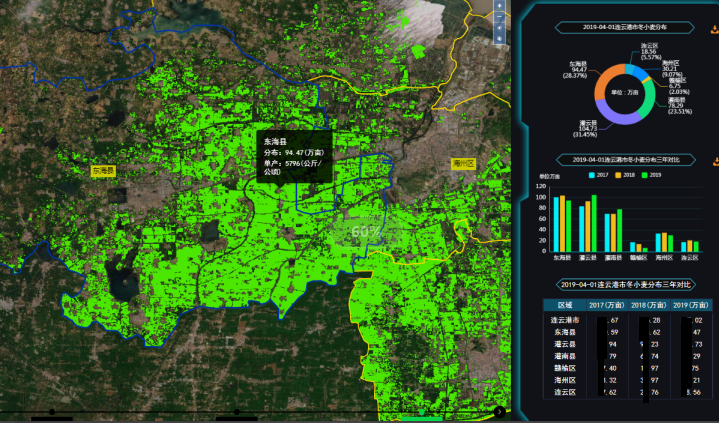Screen dimensions: 719x423
Task: Select the 连云港市 row in table
Action: [567, 319]
